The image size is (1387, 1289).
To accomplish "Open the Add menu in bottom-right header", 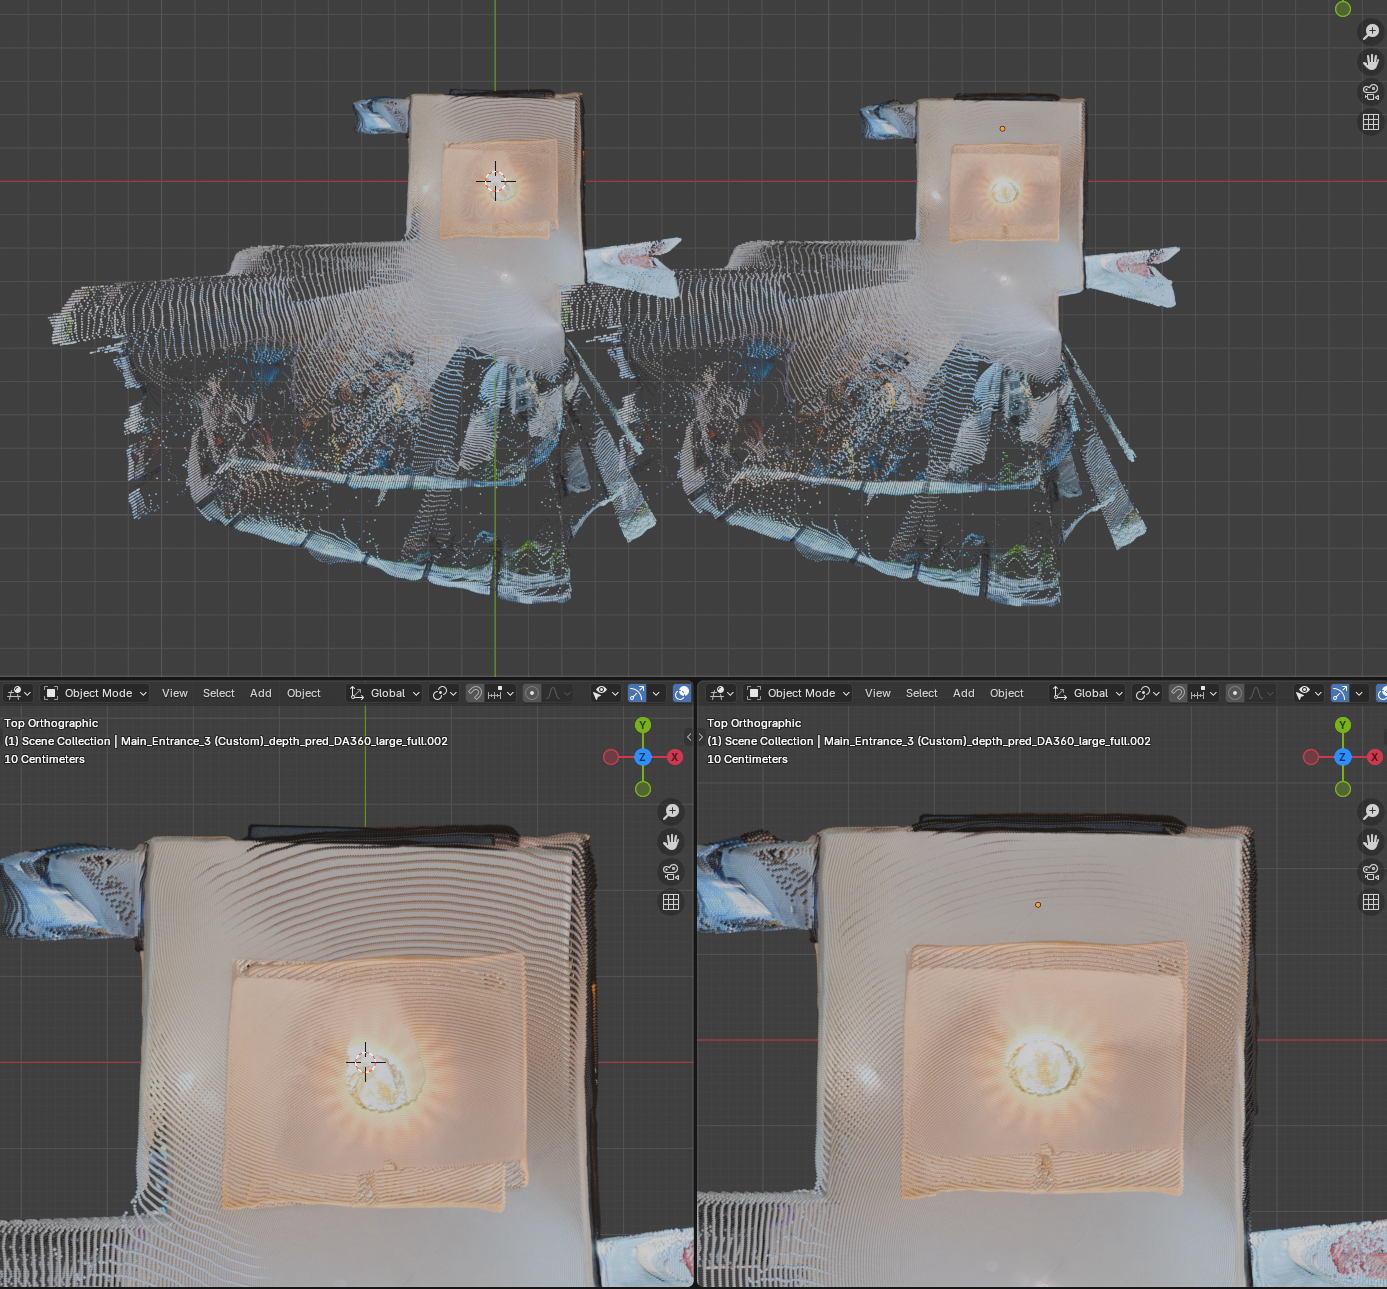I will (963, 693).
